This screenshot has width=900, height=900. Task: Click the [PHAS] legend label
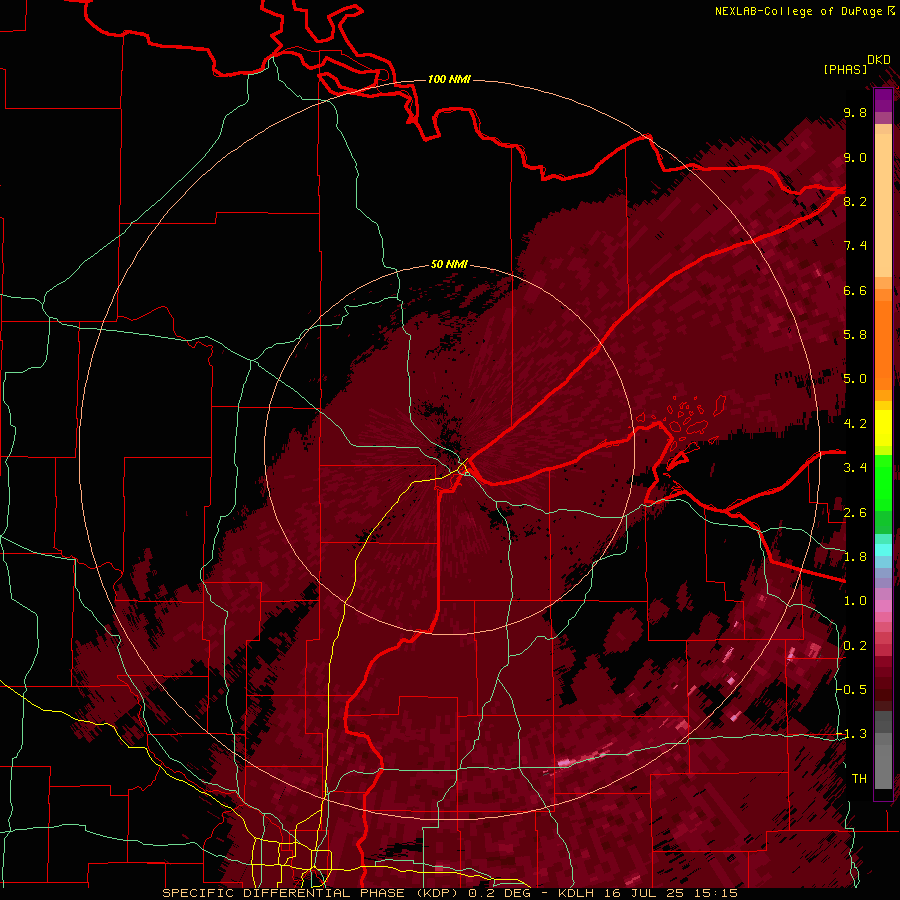tap(844, 70)
